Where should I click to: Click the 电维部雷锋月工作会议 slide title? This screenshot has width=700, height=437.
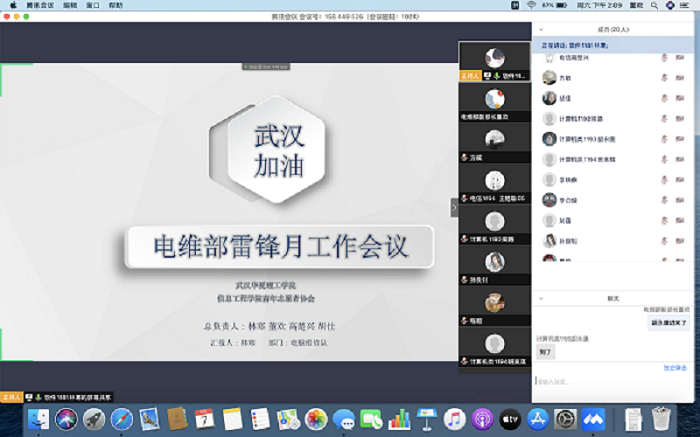281,246
